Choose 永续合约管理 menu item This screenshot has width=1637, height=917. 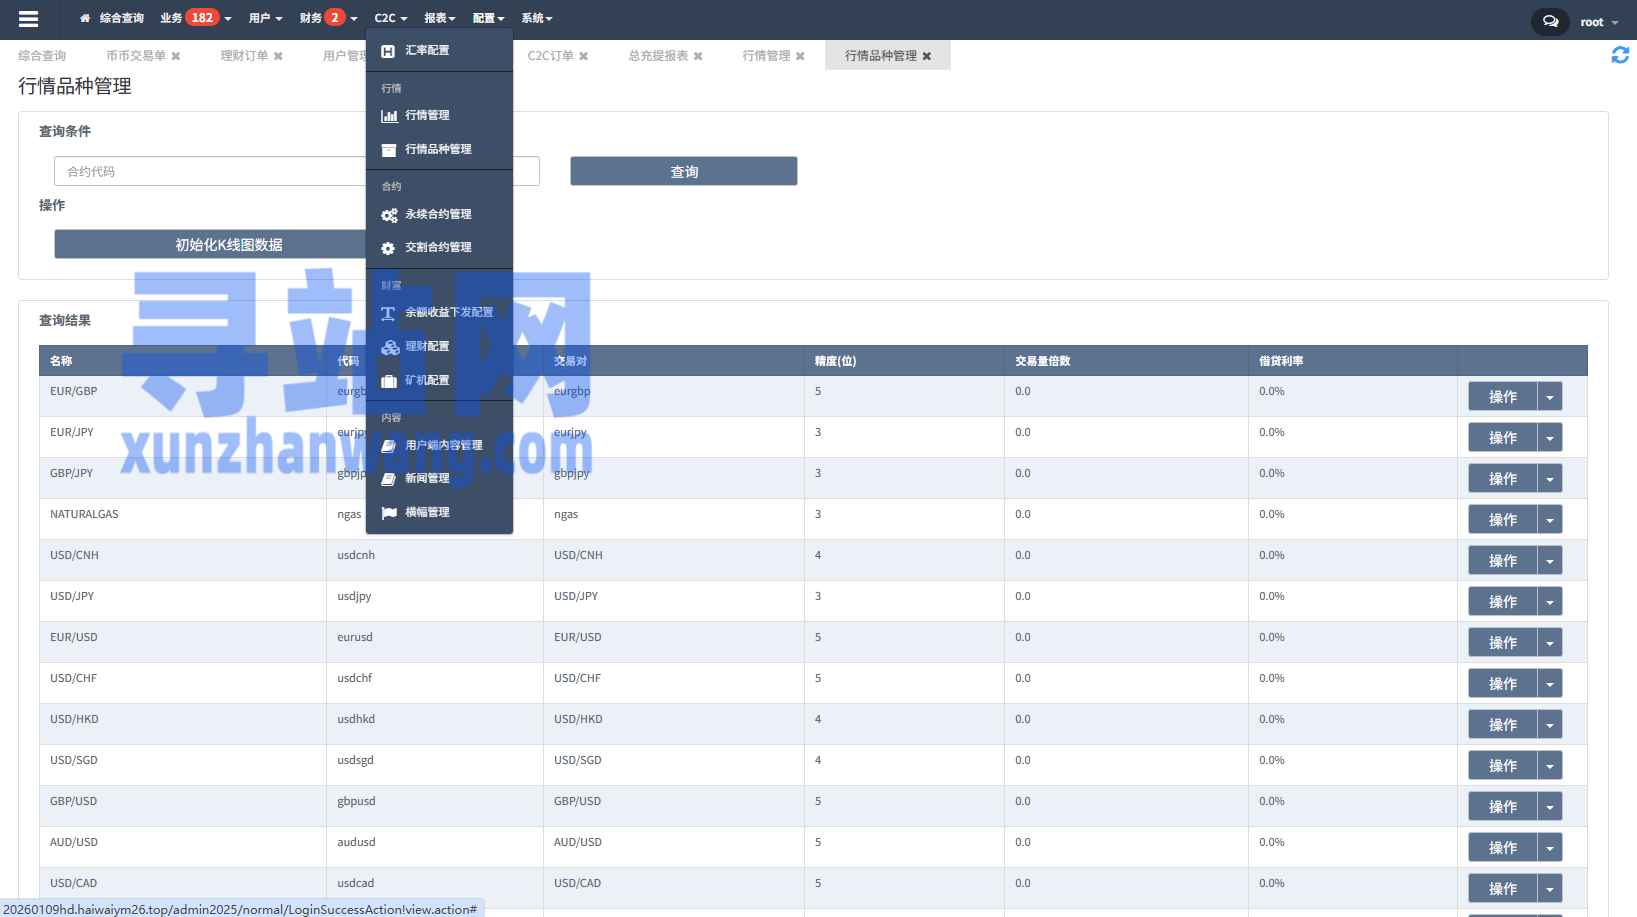[438, 214]
